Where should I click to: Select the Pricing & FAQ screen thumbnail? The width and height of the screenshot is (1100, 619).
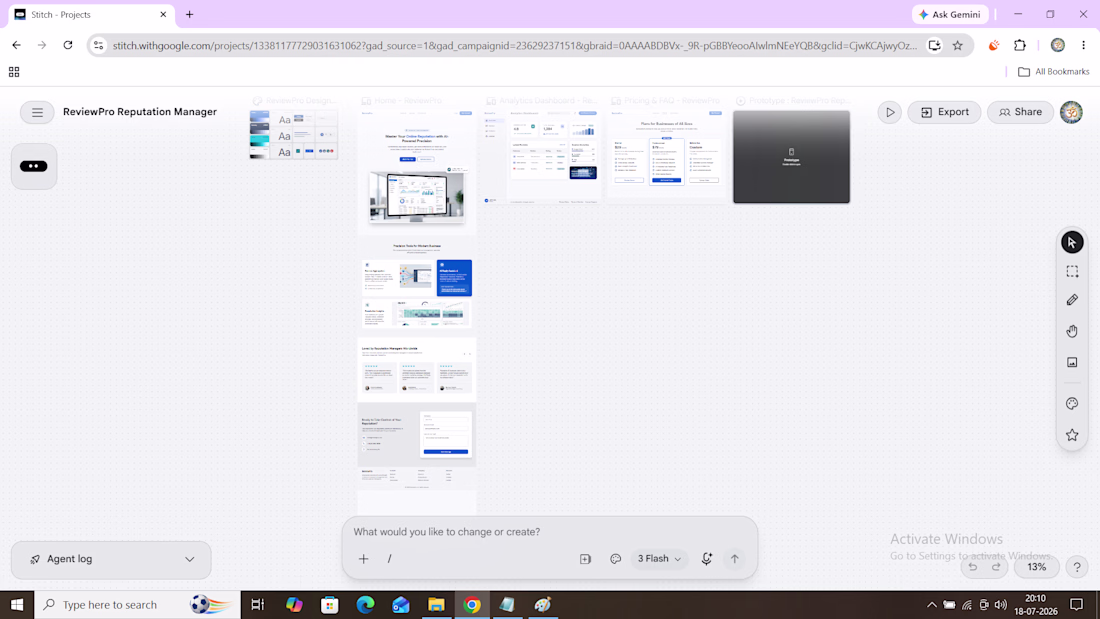(x=666, y=157)
